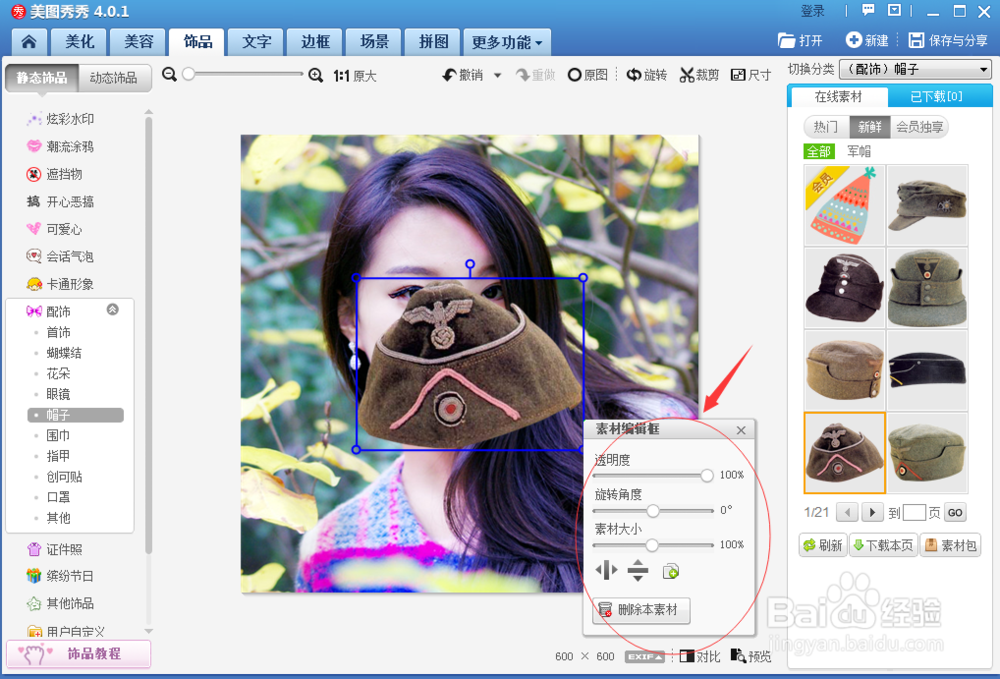The height and width of the screenshot is (679, 1000).
Task: Click 保存与分享 to save
Action: tap(948, 41)
